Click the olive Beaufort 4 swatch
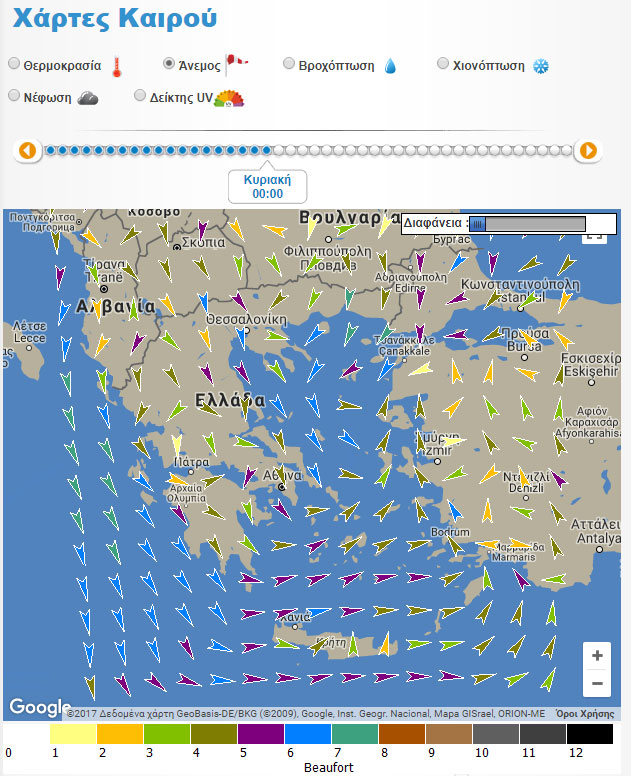 214,734
